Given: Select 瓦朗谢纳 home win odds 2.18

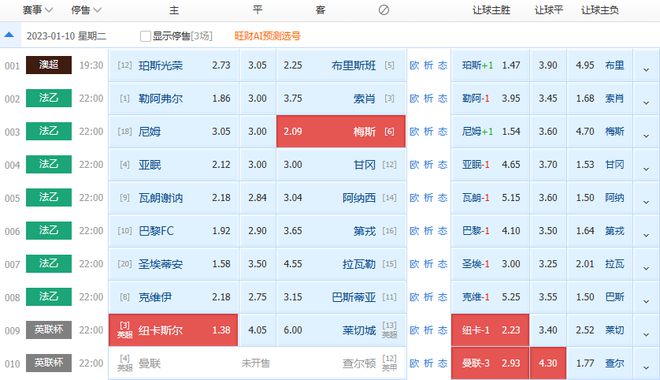Looking at the screenshot, I should (174, 198).
